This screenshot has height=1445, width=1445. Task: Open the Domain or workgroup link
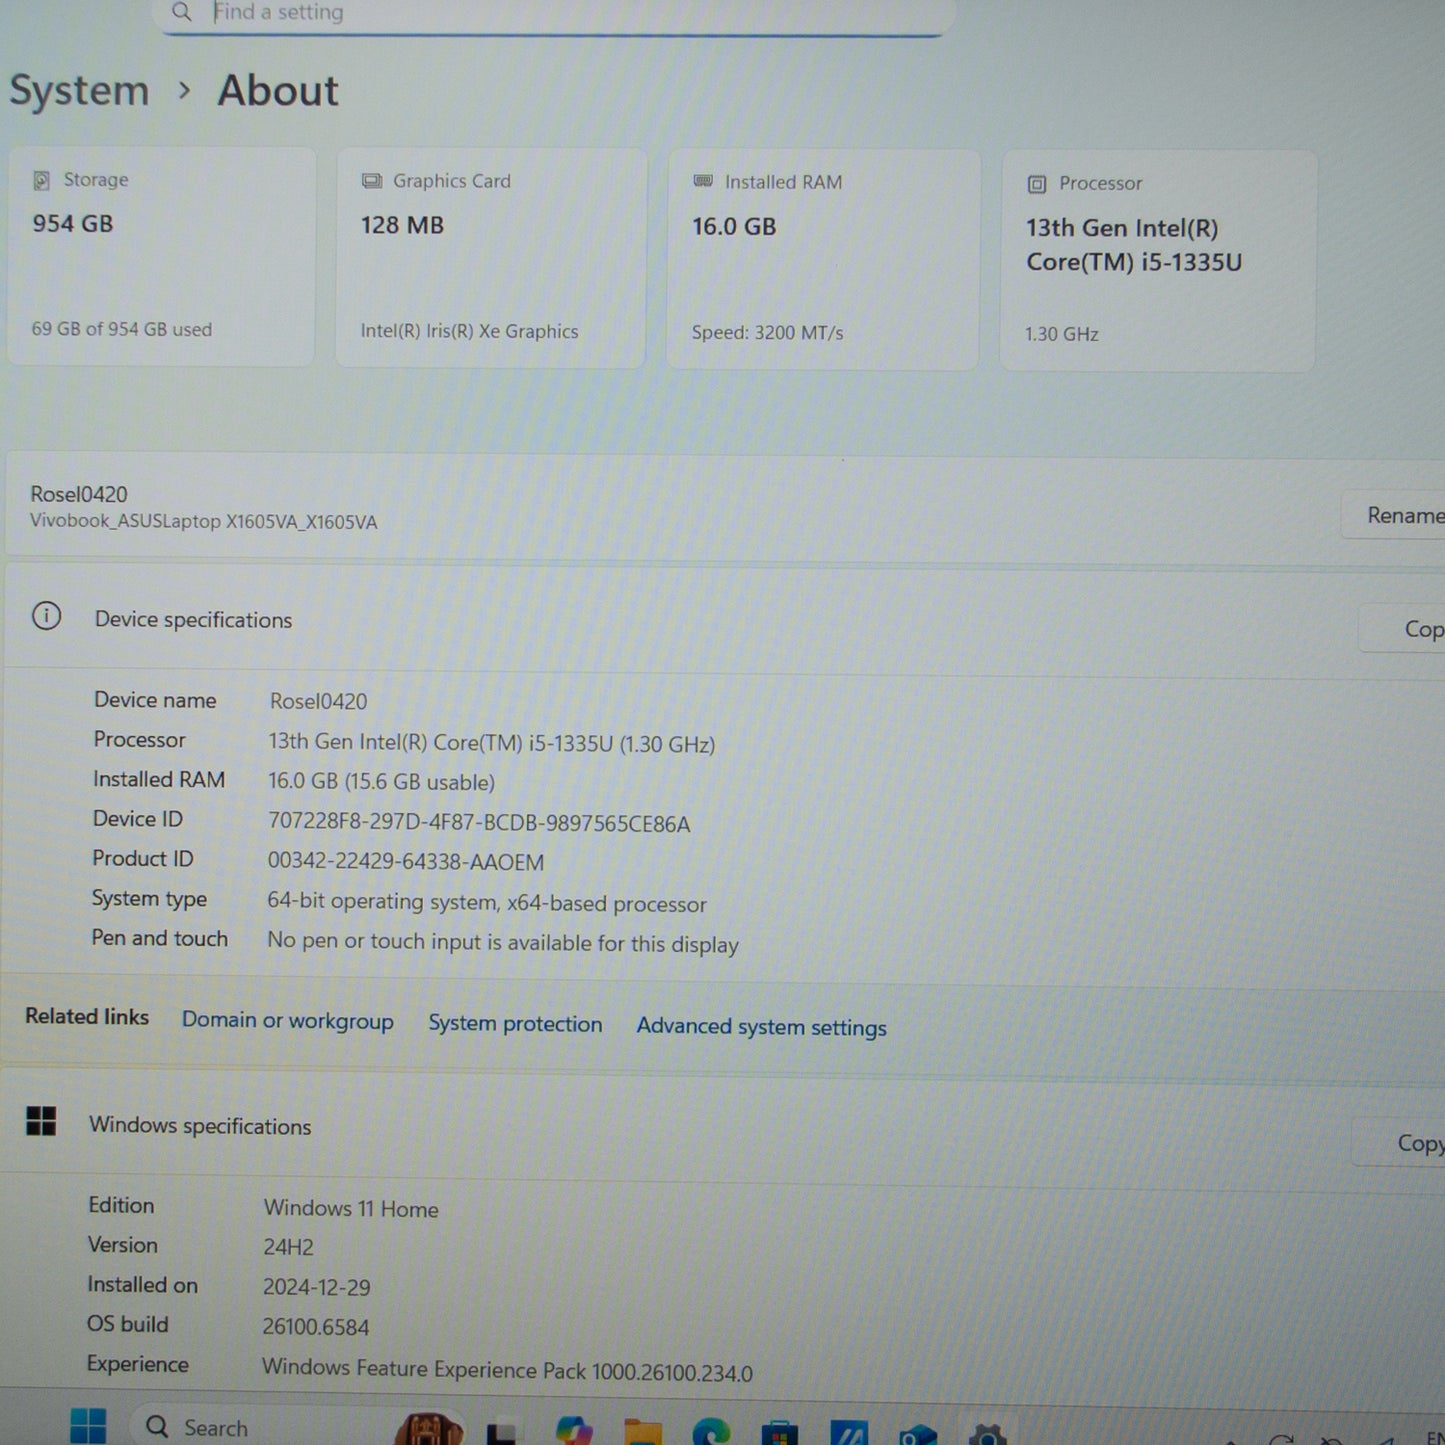pos(287,1021)
